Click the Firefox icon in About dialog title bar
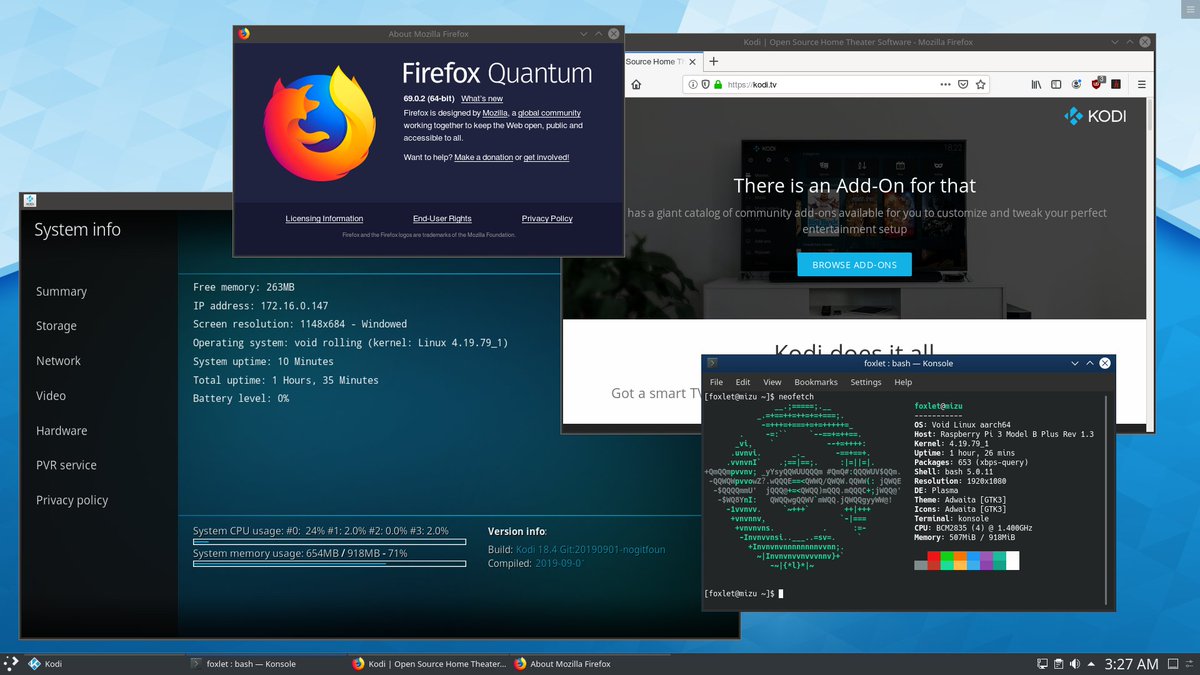The image size is (1200, 675). click(243, 34)
